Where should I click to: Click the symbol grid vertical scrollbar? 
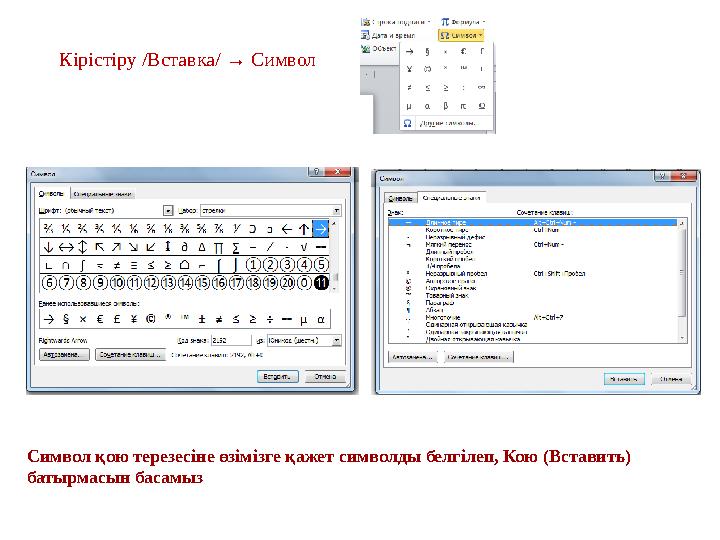click(x=334, y=256)
